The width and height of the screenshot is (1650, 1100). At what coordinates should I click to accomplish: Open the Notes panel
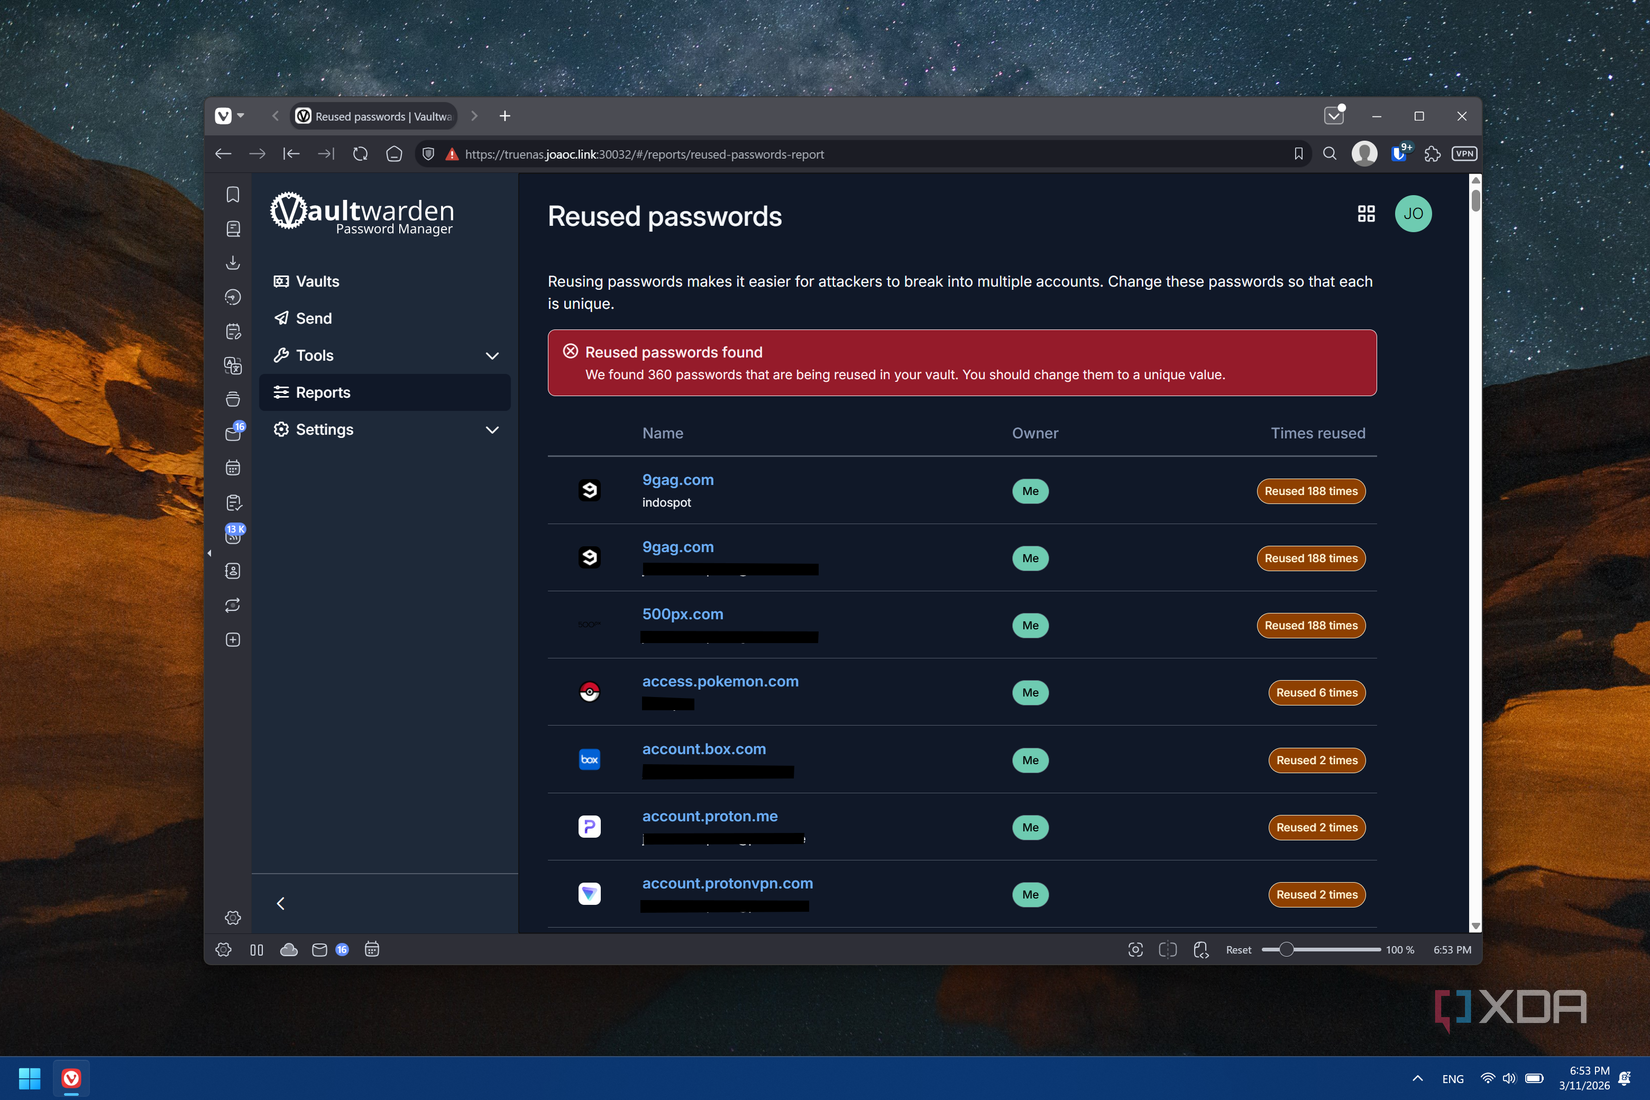[233, 331]
